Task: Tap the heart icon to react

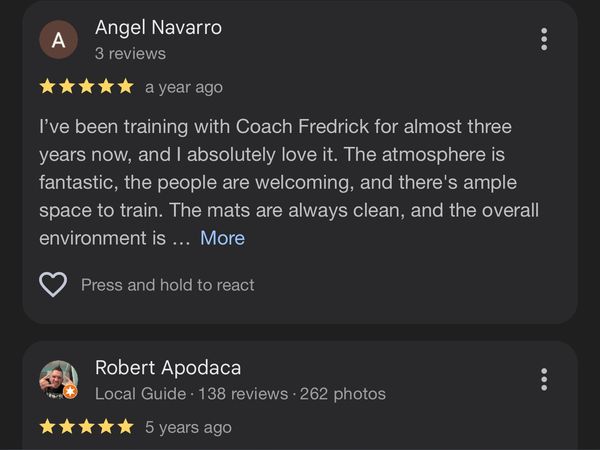Action: tap(52, 285)
